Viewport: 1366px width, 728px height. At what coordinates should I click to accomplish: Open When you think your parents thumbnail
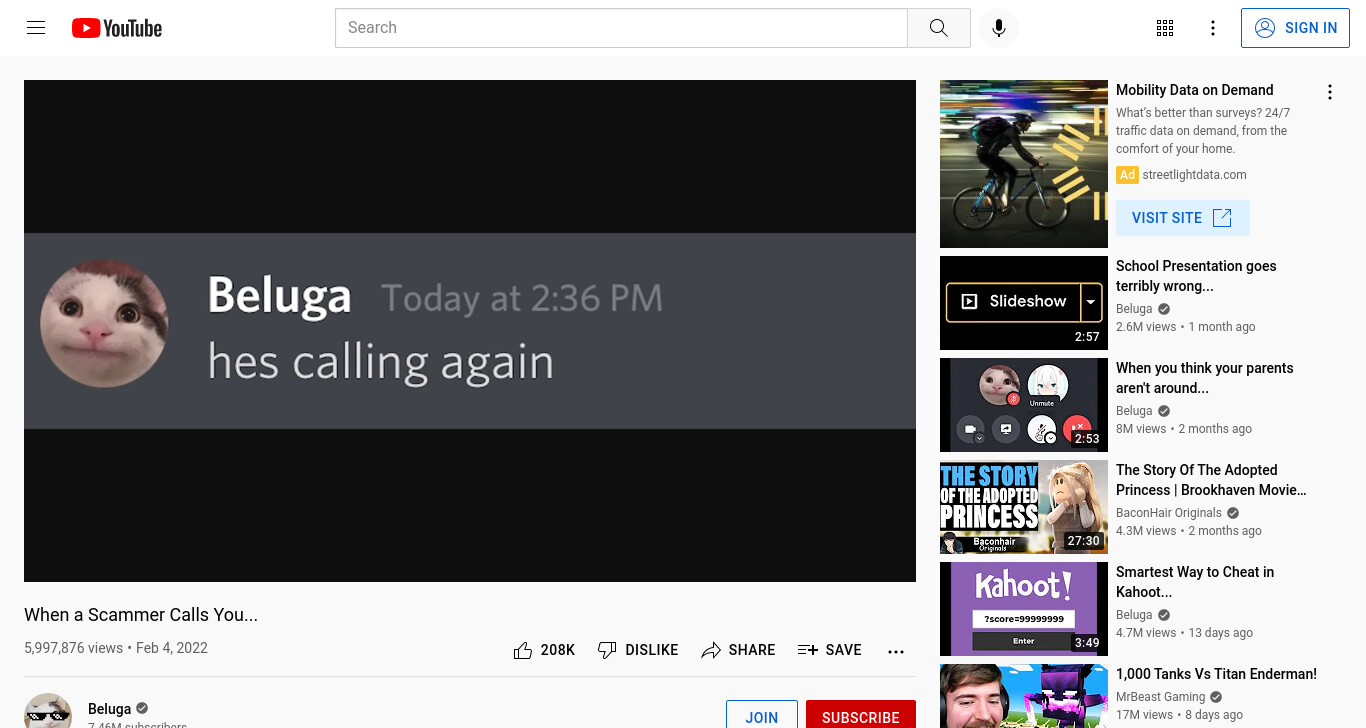pyautogui.click(x=1024, y=405)
